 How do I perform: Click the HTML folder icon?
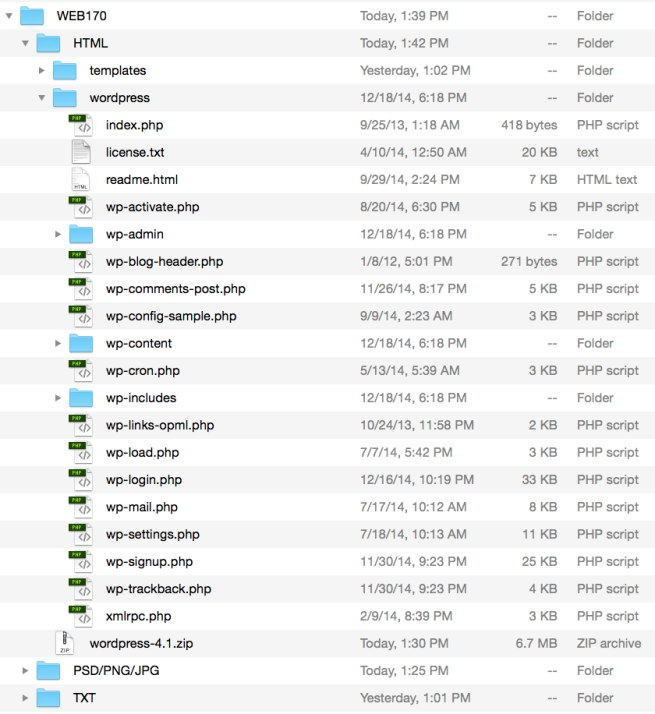(x=48, y=43)
